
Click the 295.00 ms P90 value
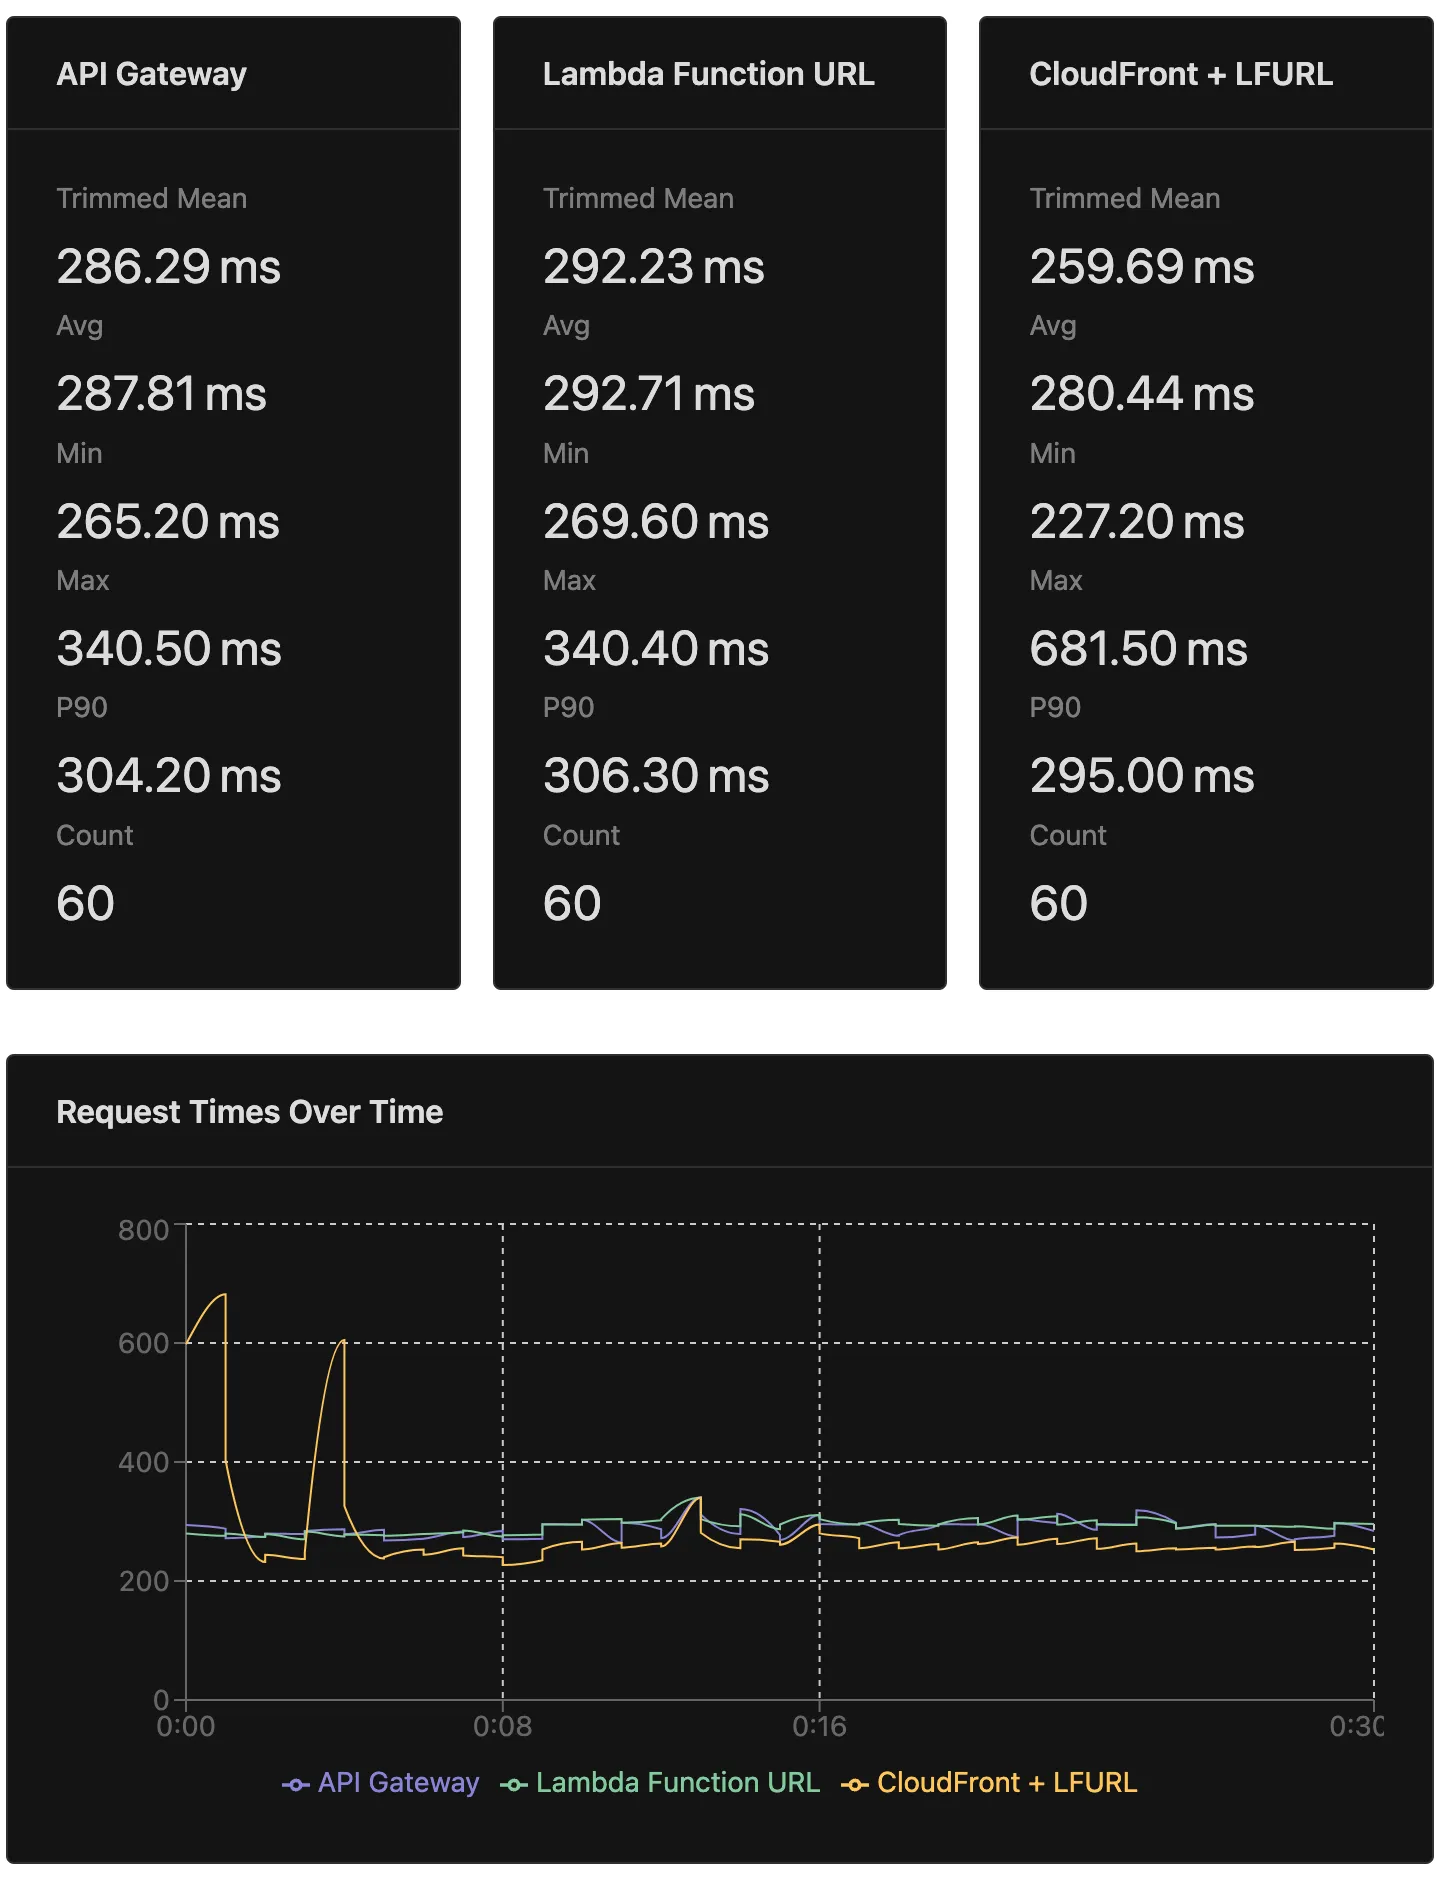pyautogui.click(x=1142, y=776)
